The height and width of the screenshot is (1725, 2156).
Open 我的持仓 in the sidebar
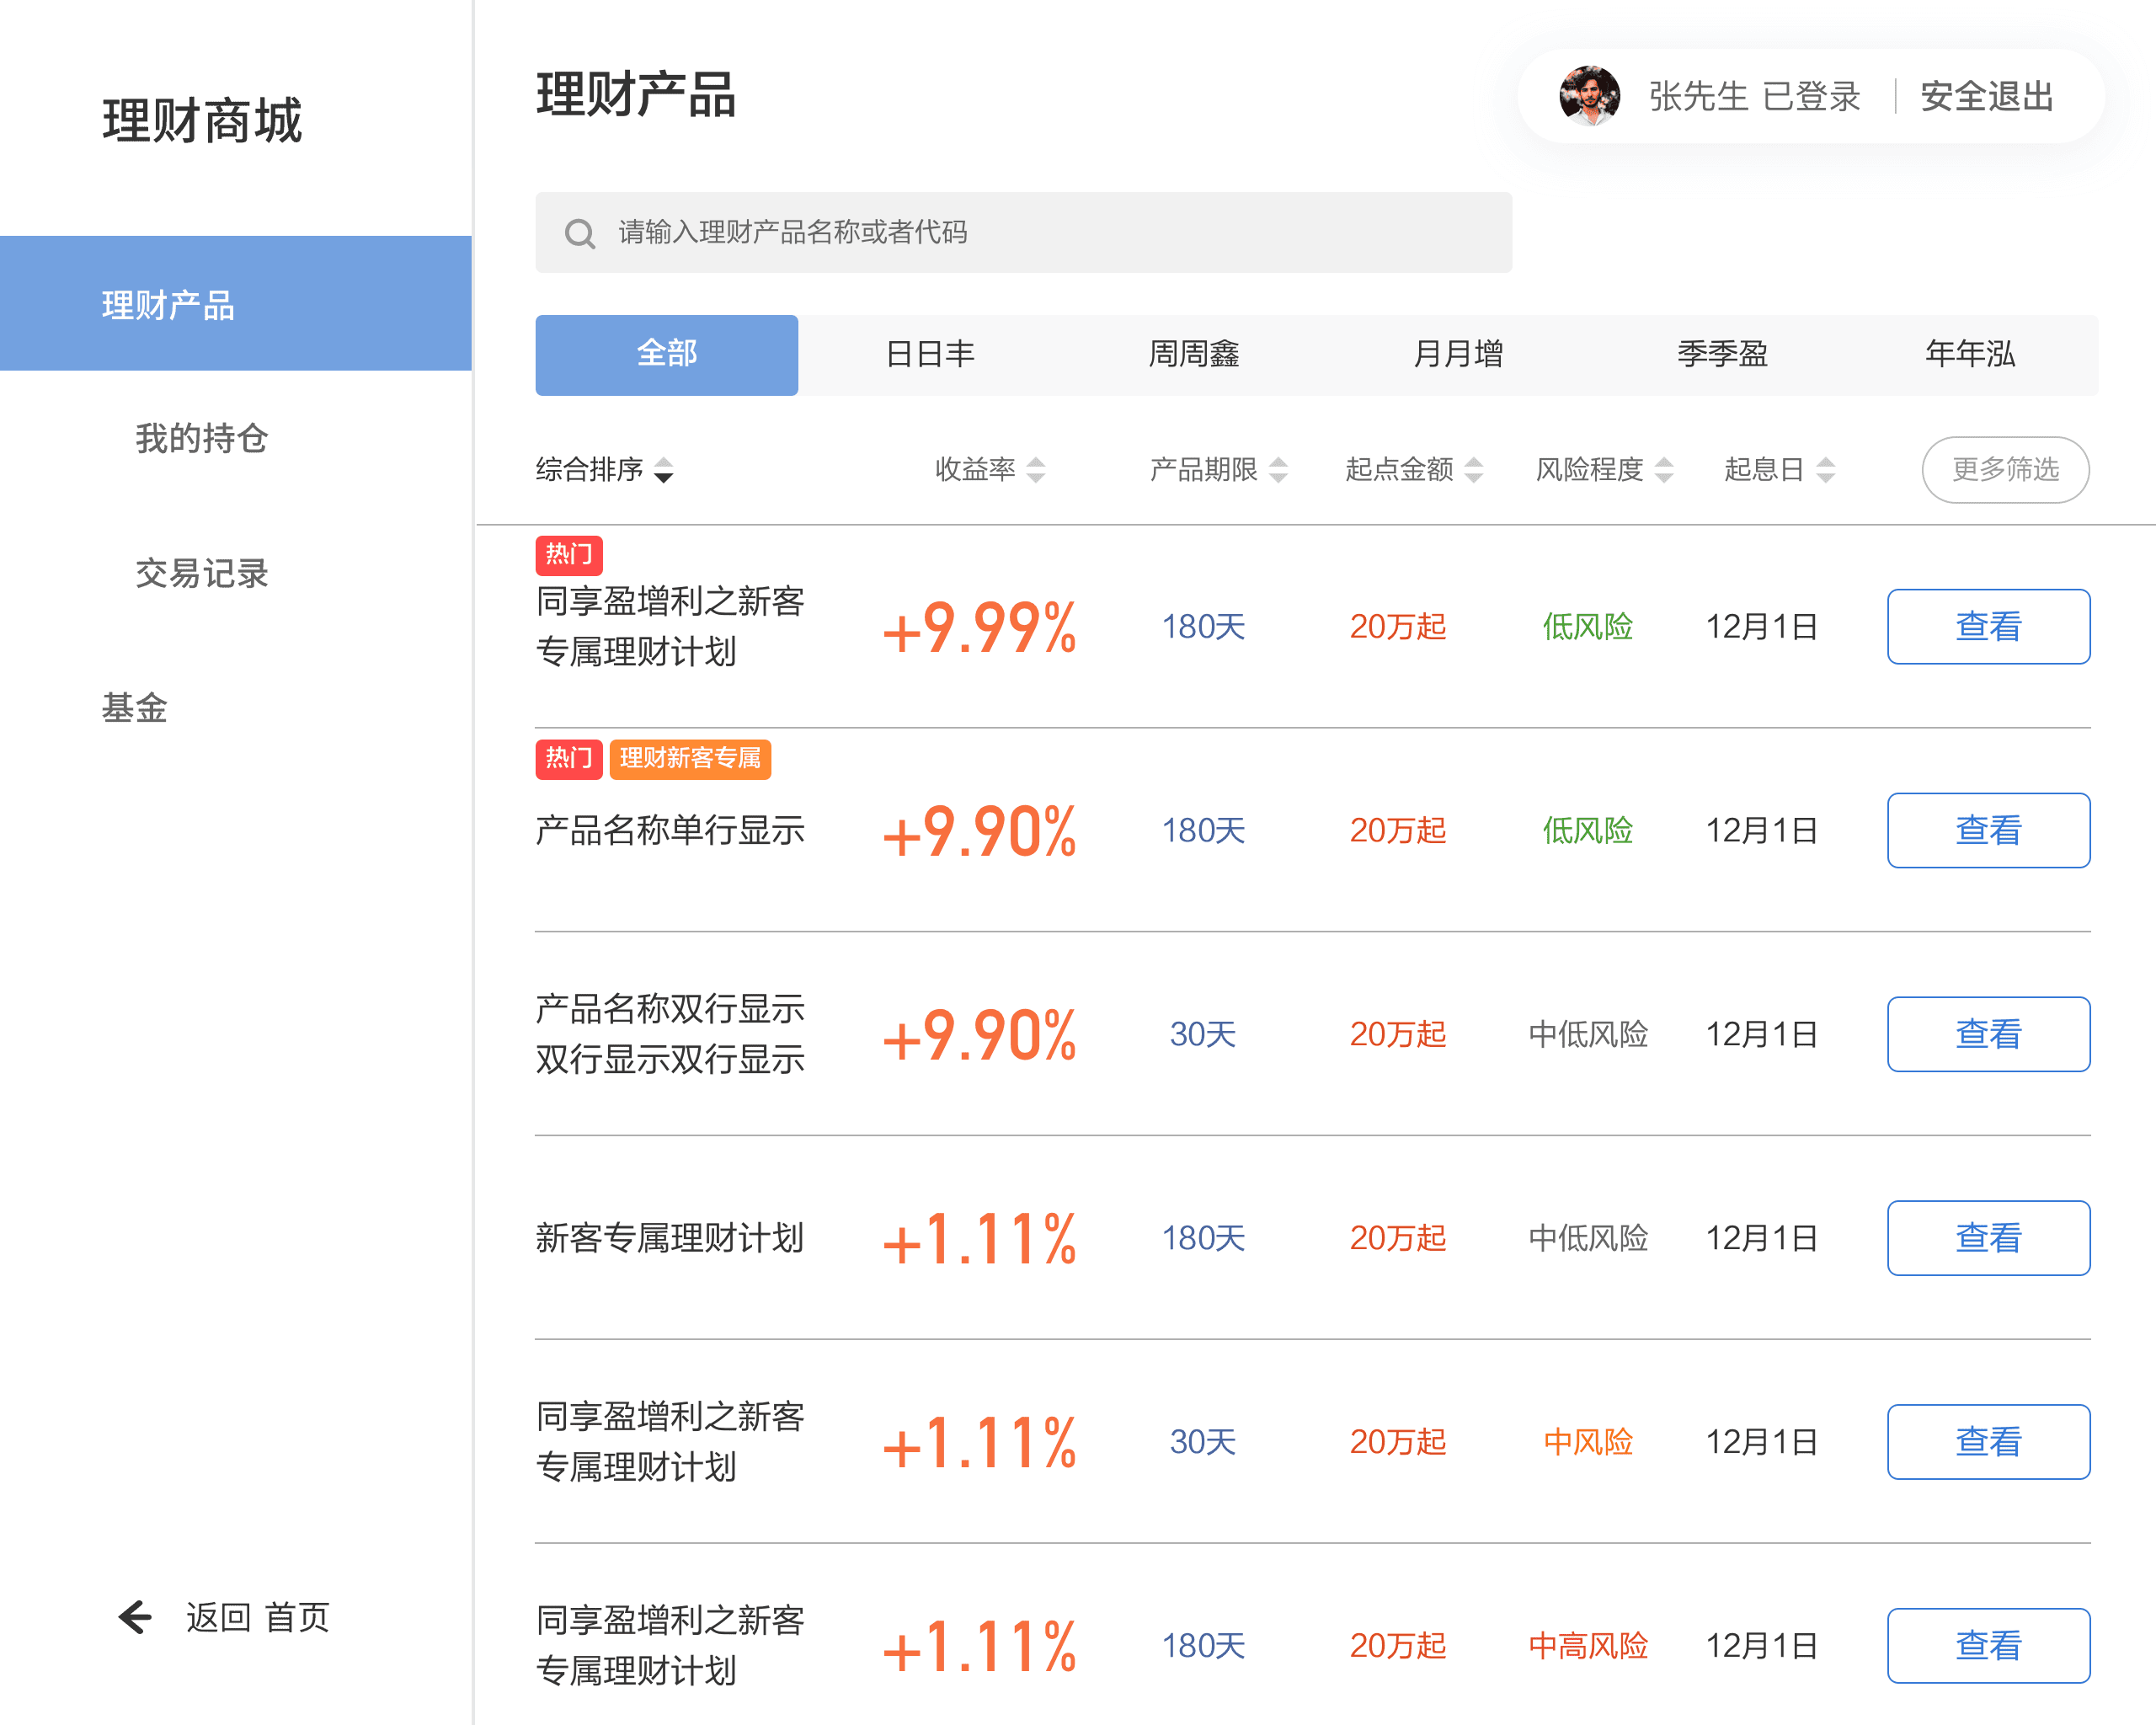tap(201, 438)
